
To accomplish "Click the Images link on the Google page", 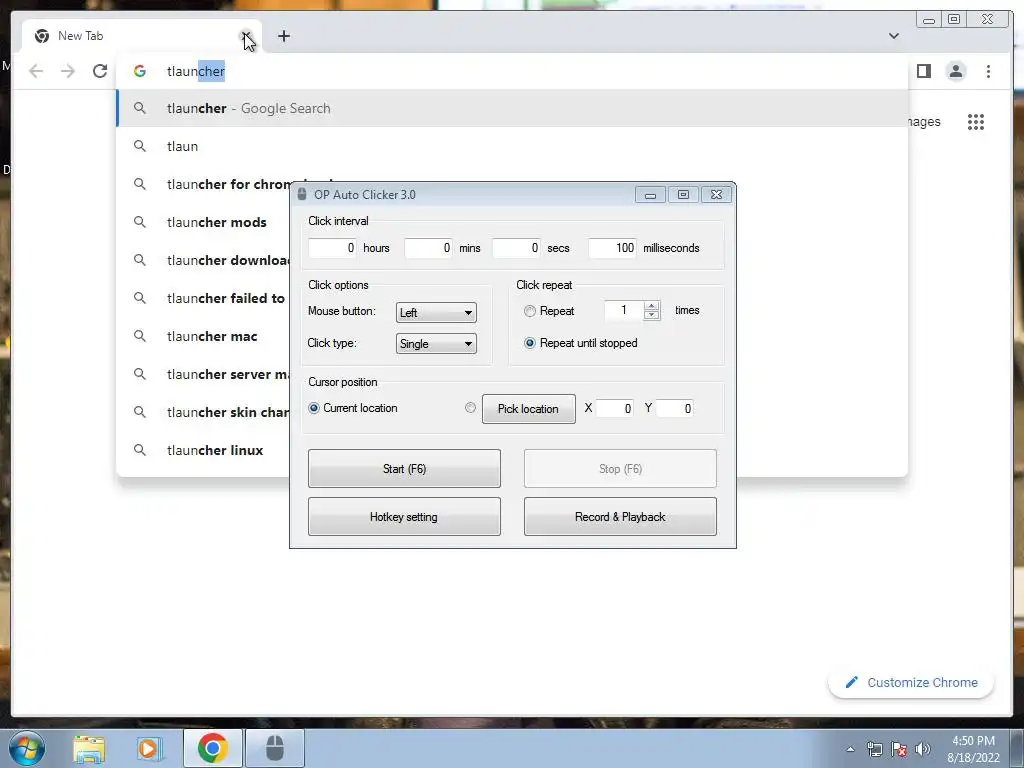I will point(924,121).
